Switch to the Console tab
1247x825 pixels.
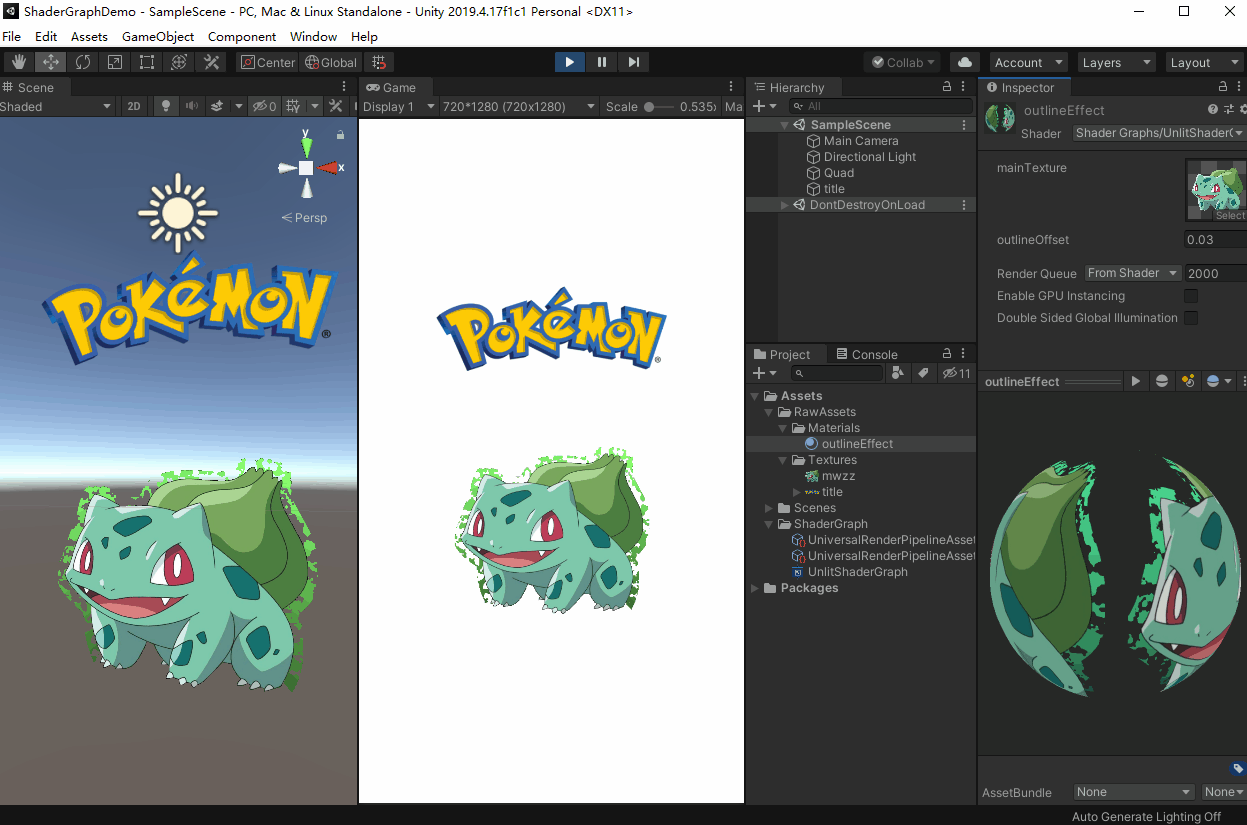pyautogui.click(x=866, y=354)
